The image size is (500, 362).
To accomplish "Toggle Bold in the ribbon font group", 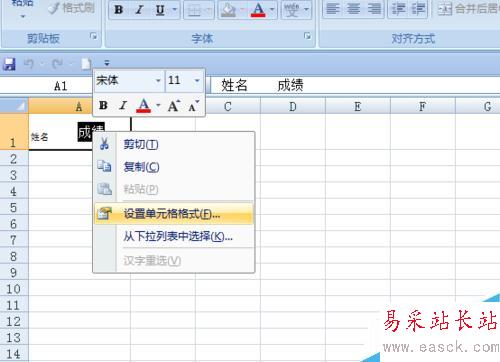I will coord(119,10).
